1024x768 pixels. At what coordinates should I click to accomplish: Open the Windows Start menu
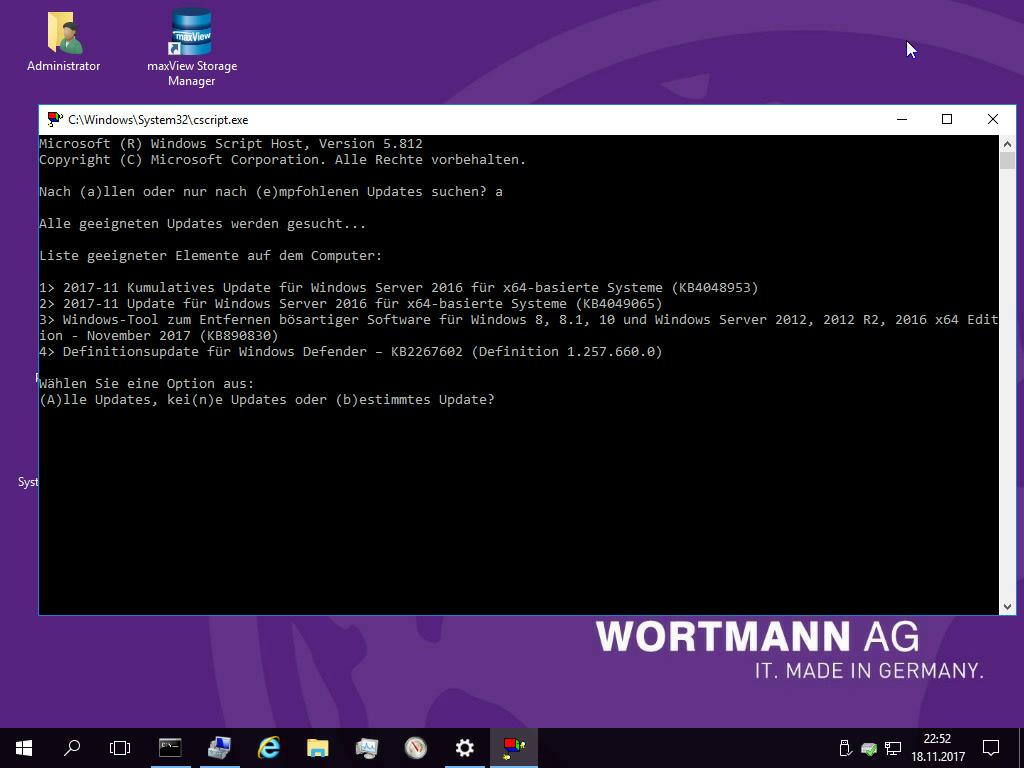pyautogui.click(x=24, y=747)
